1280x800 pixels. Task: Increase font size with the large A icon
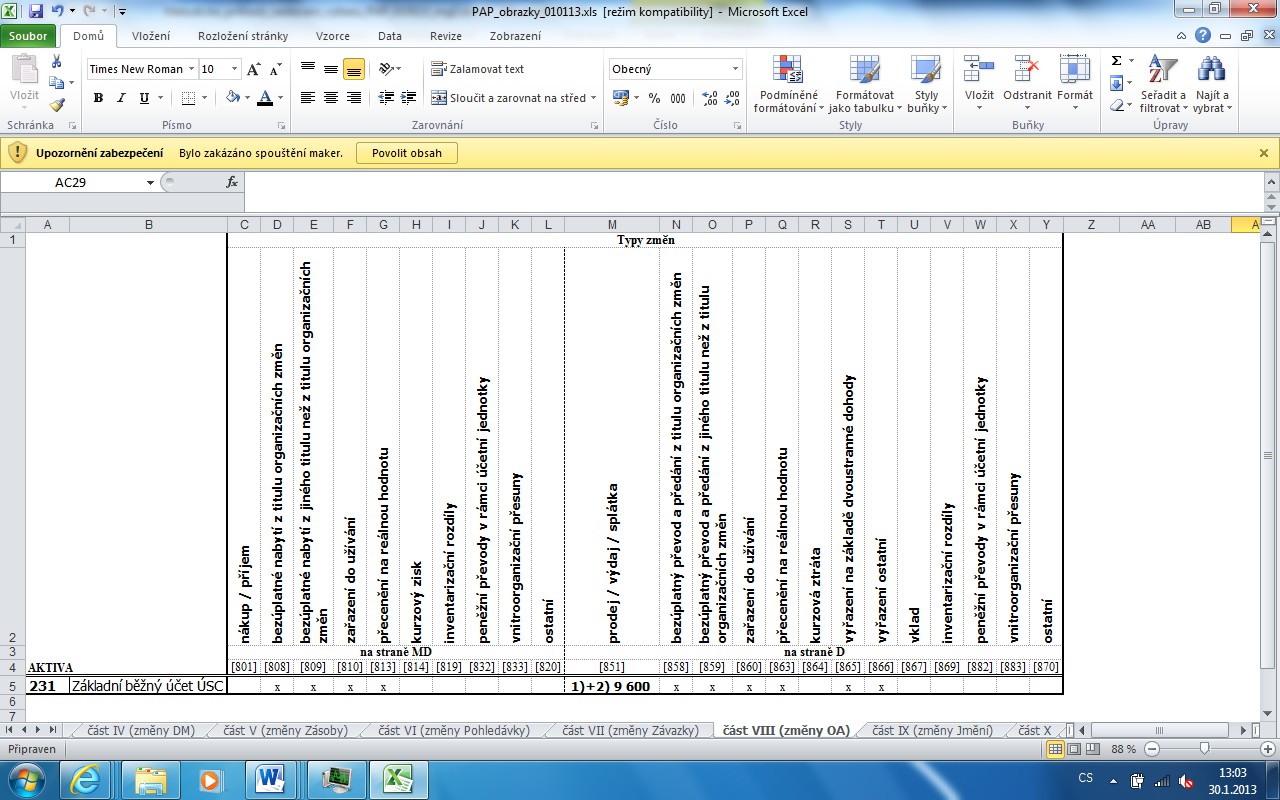pyautogui.click(x=254, y=69)
